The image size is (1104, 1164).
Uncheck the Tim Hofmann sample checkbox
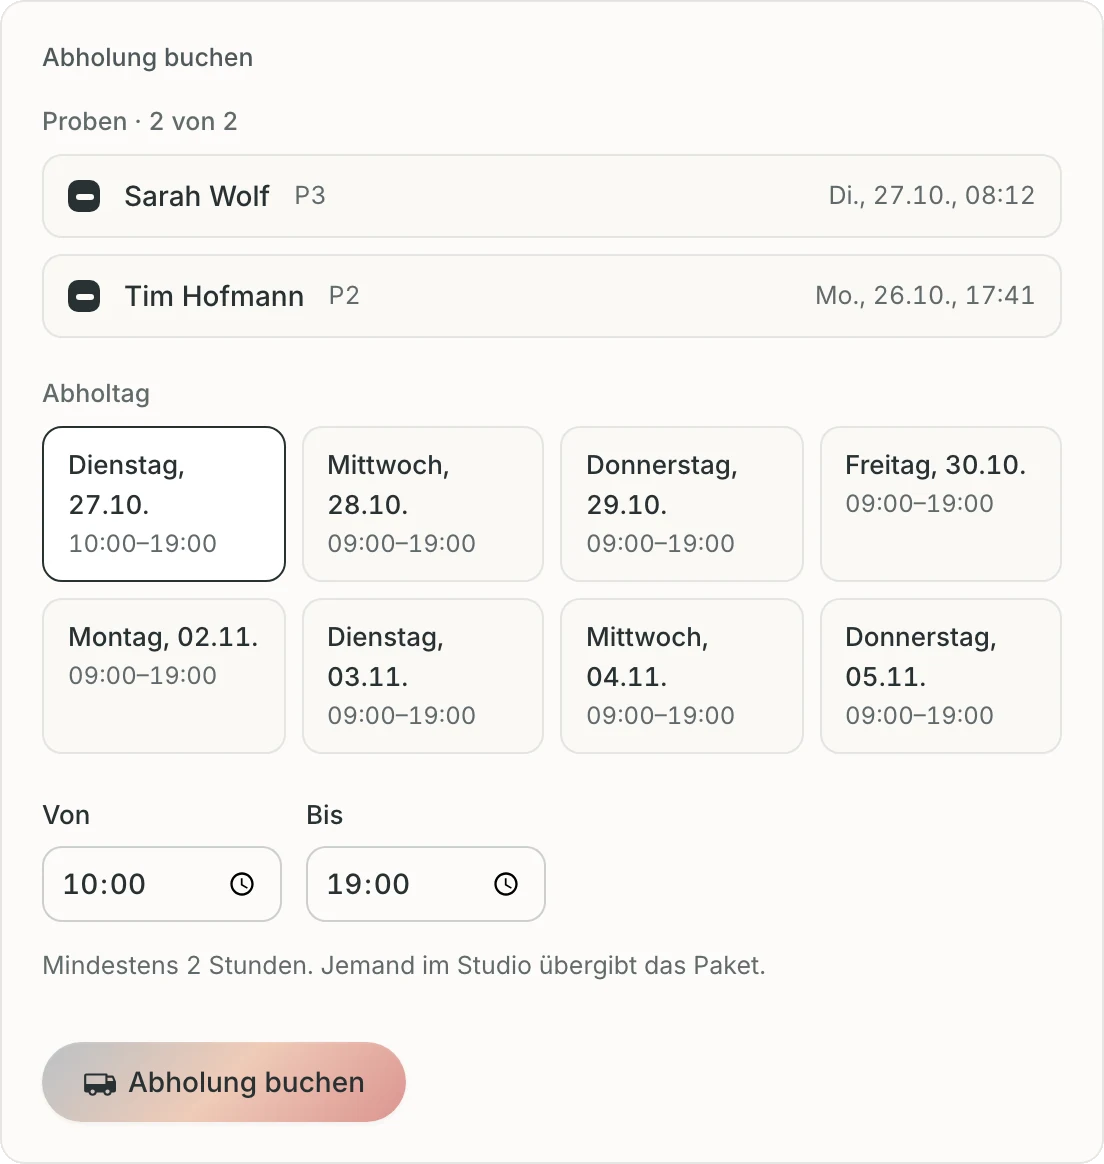pyautogui.click(x=84, y=296)
